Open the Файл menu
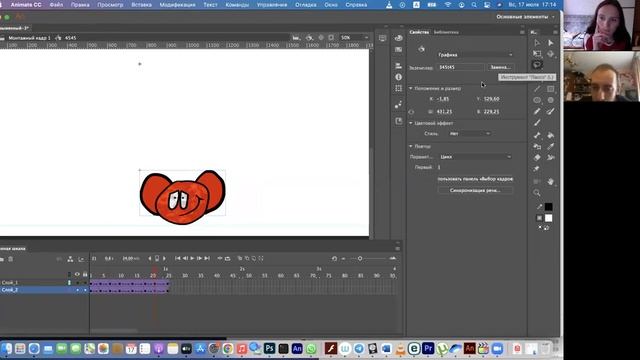This screenshot has height=360, width=640. [x=56, y=5]
